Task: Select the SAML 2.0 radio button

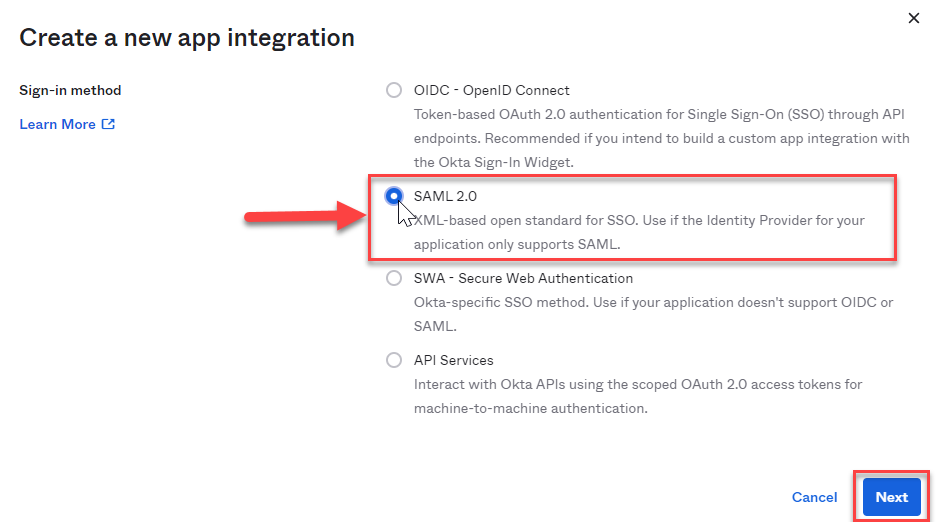Action: [x=394, y=196]
